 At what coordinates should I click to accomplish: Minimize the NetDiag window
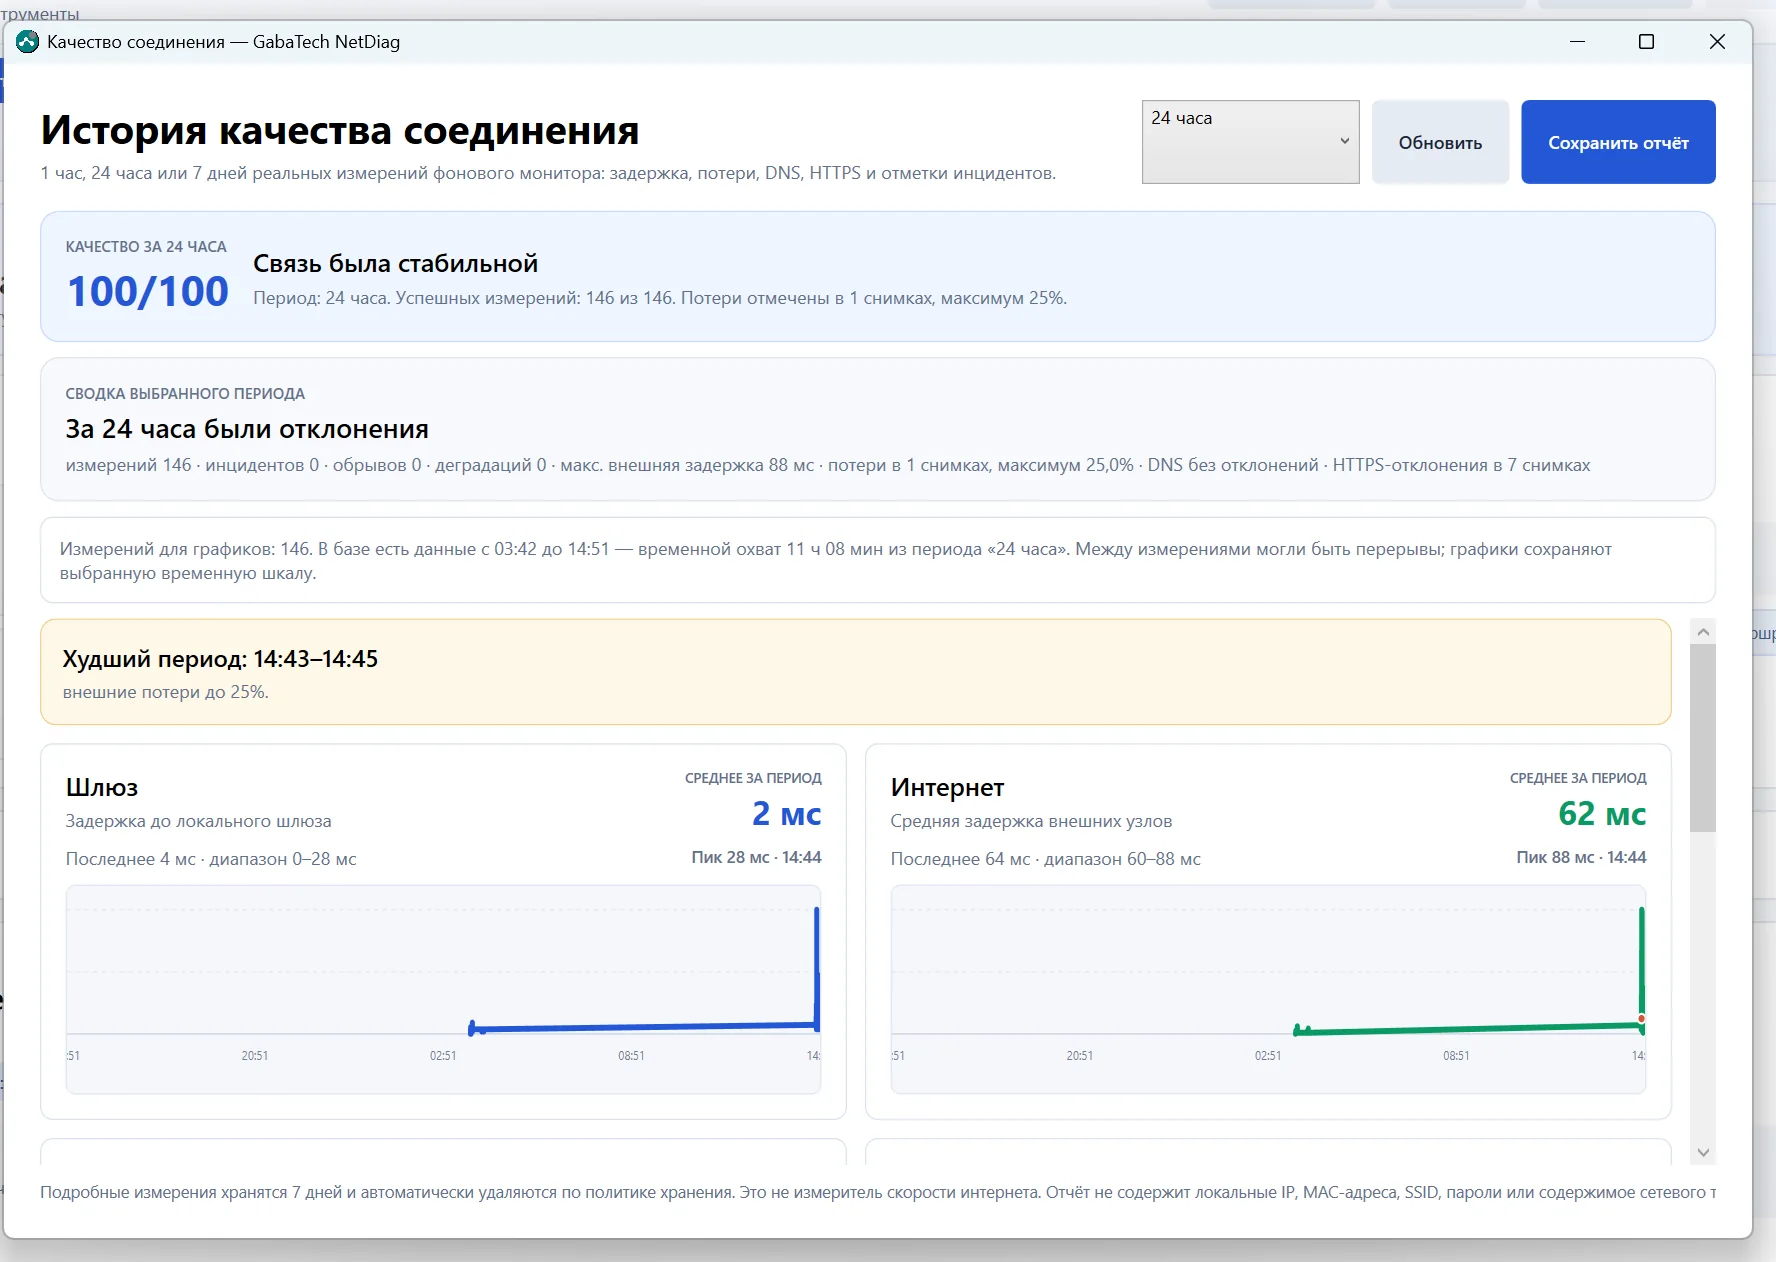[x=1577, y=42]
